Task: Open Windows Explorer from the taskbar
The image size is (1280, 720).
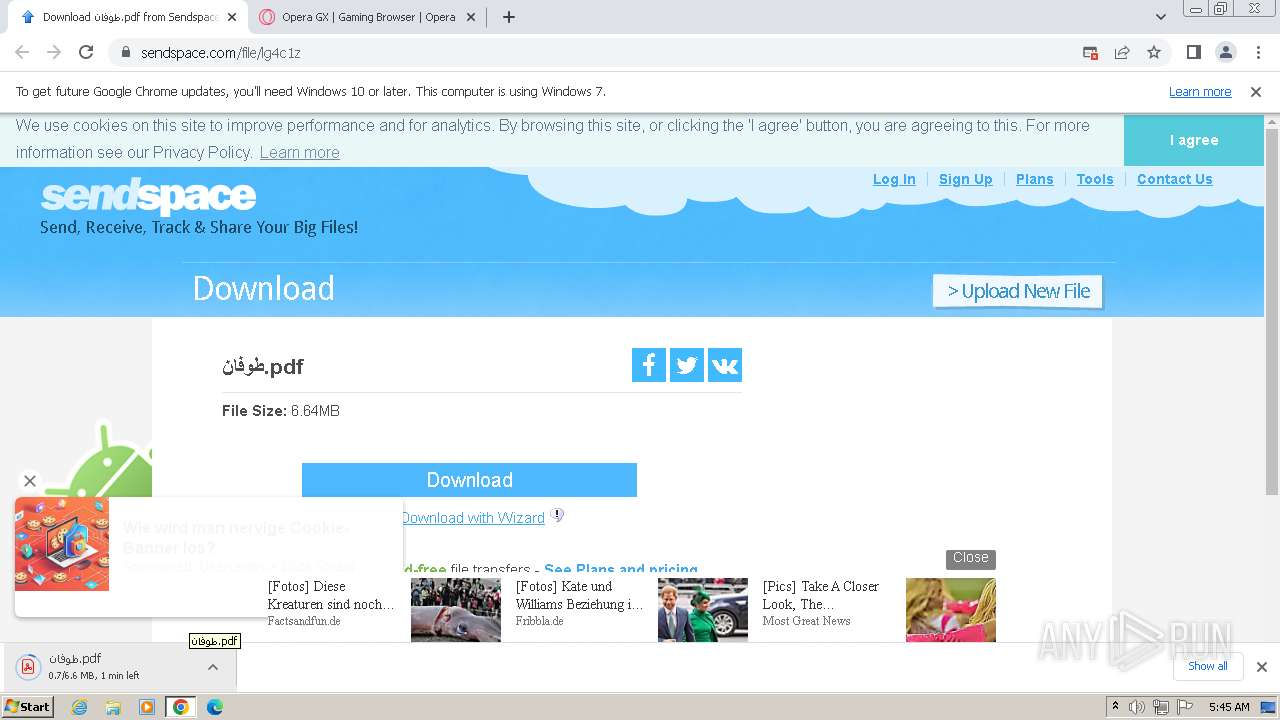Action: coord(113,707)
